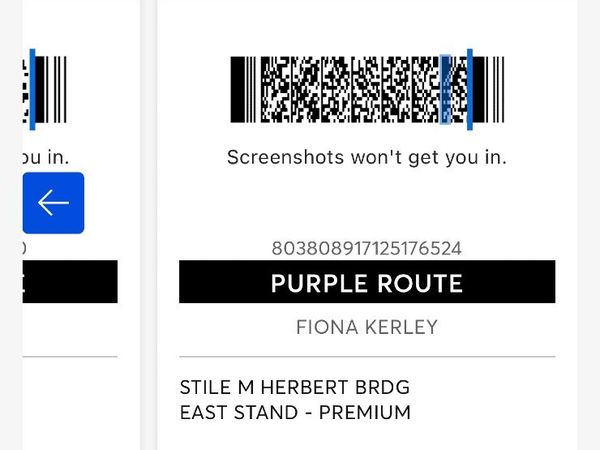
Task: Click the faded blue highlight strip inside the barcode
Action: click(445, 90)
